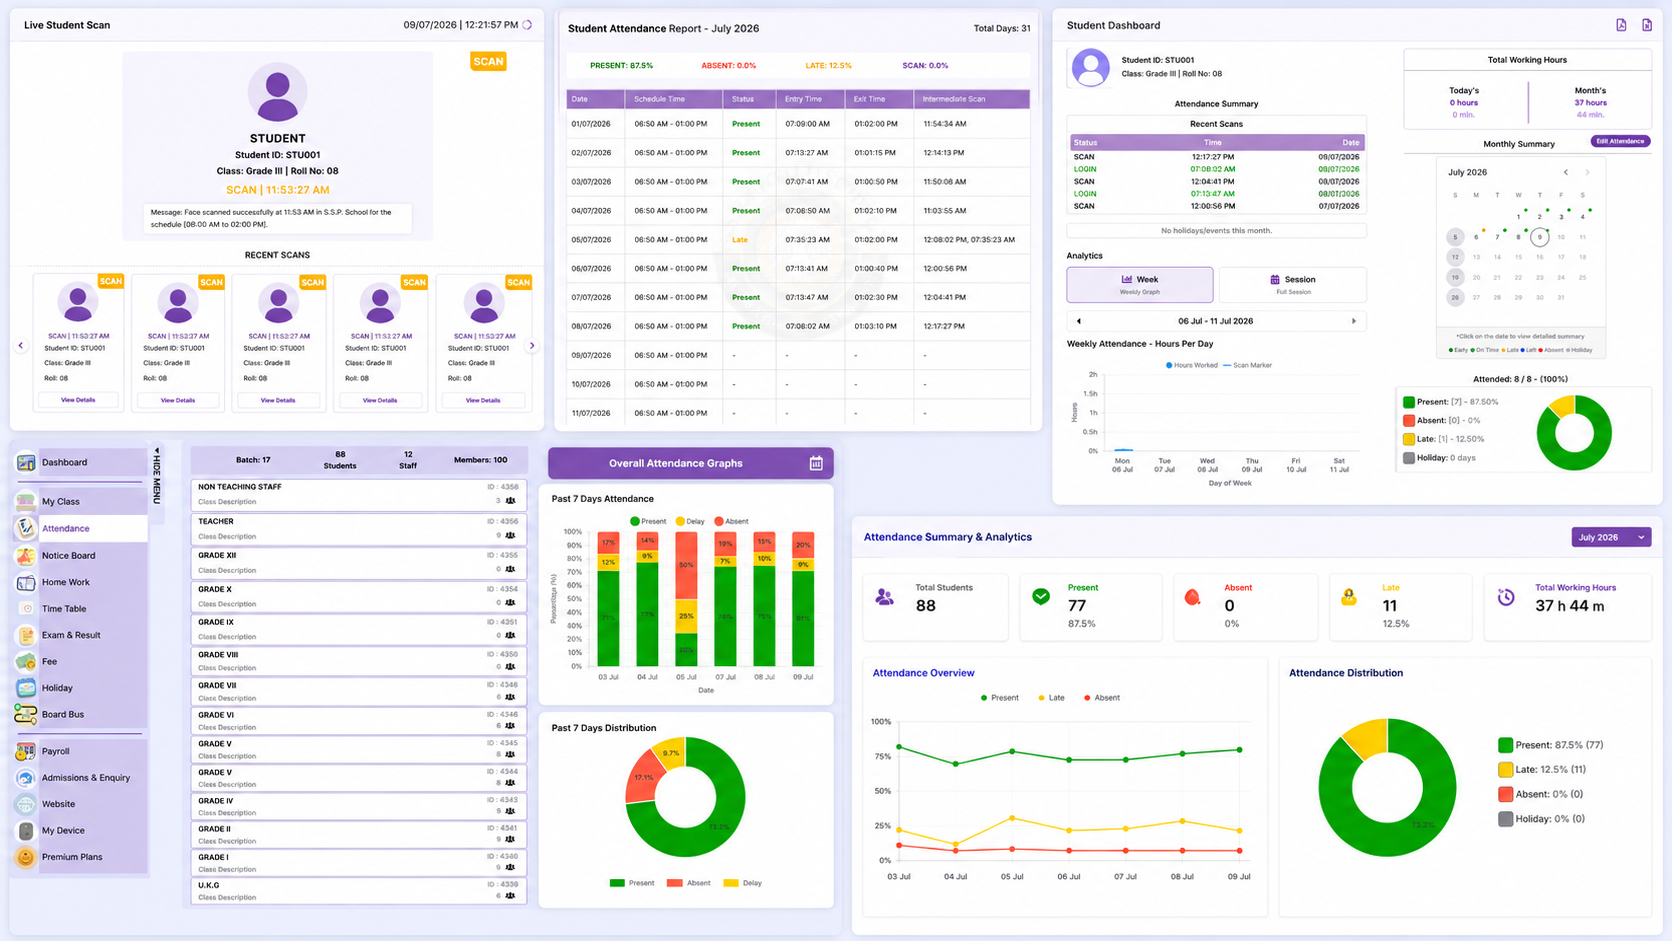Toggle Absent series in Attendance Overview legend
Viewport: 1672px width, 941px height.
(x=1102, y=697)
